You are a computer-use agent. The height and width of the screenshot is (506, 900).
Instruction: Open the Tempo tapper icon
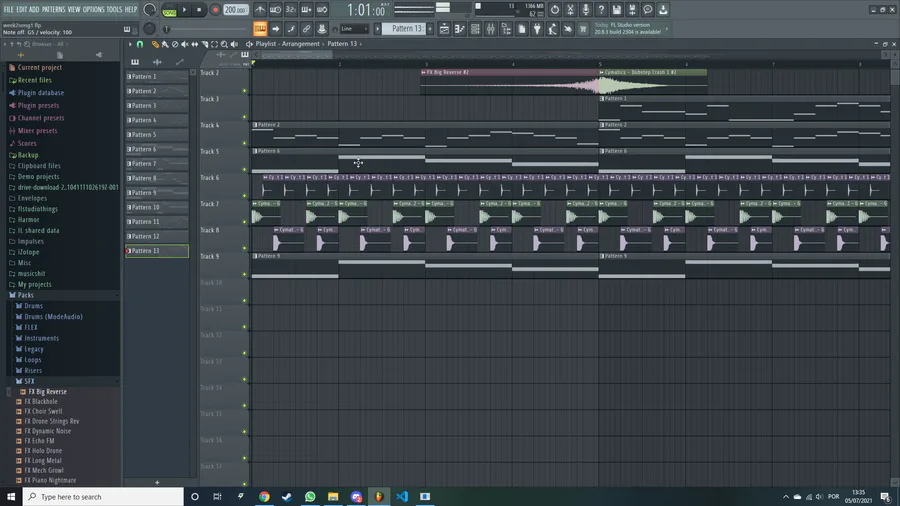pyautogui.click(x=552, y=29)
